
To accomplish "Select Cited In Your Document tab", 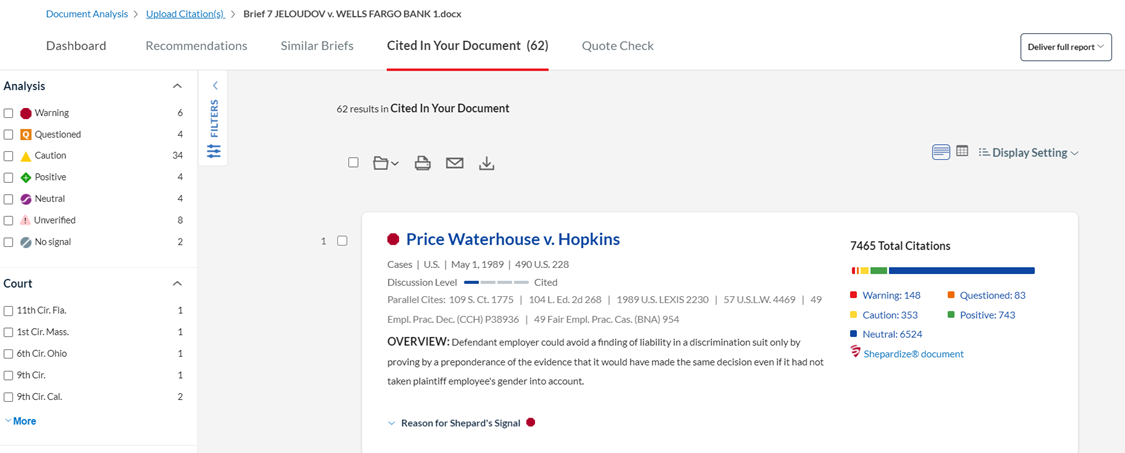I will click(467, 46).
